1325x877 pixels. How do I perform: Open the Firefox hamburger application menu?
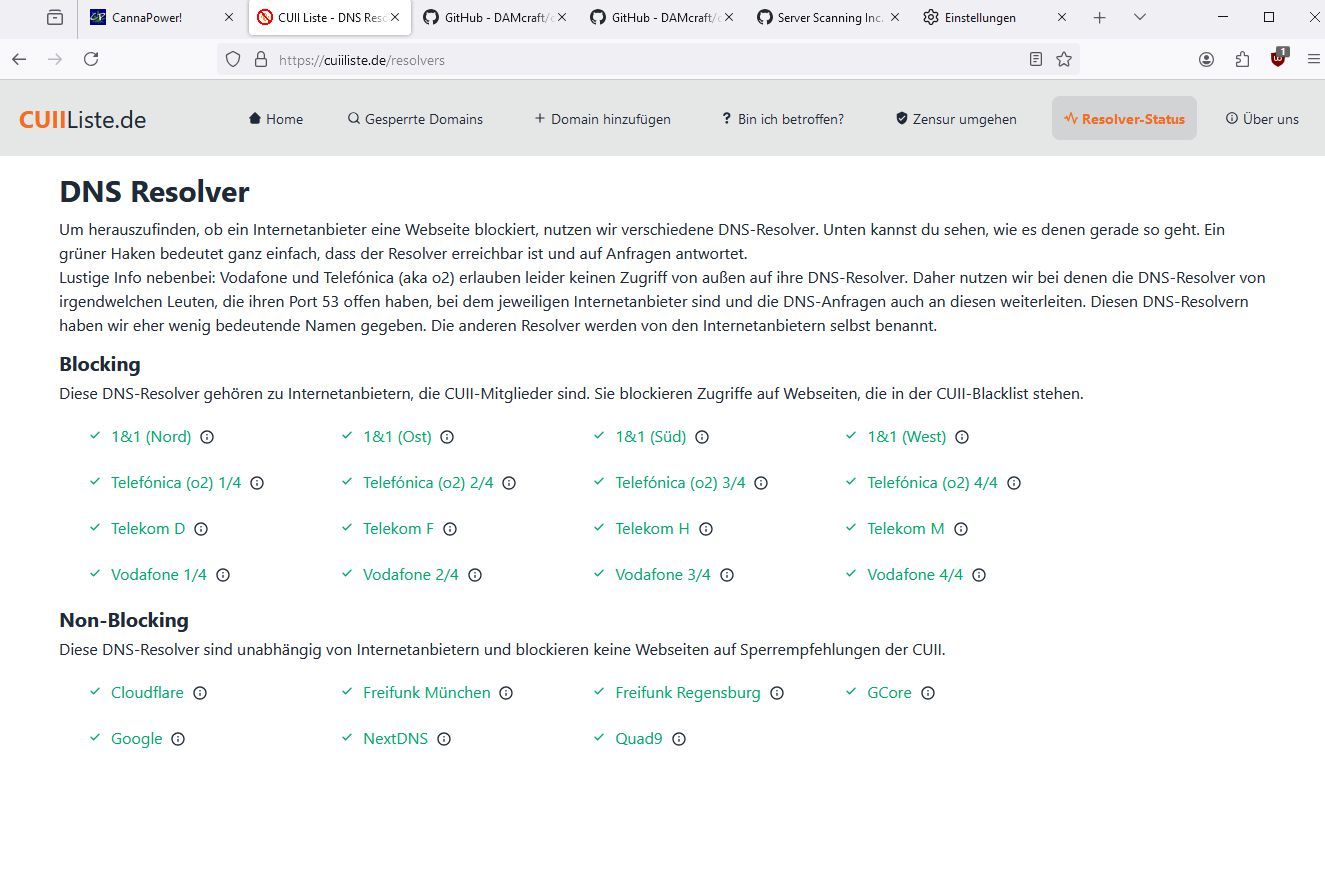tap(1313, 60)
